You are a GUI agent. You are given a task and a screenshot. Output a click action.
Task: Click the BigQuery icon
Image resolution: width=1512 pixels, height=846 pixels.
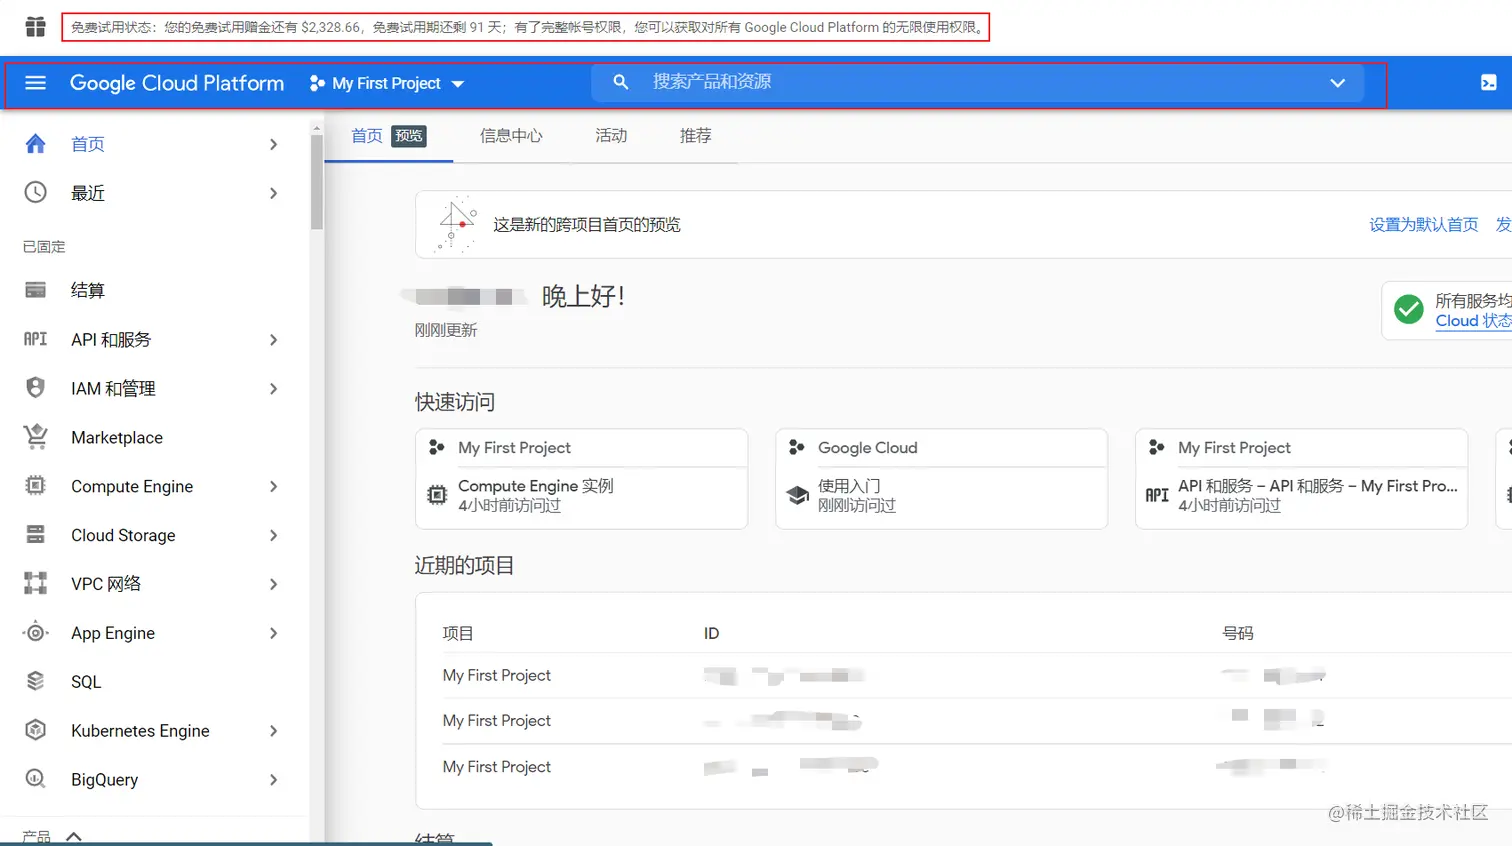(x=35, y=778)
